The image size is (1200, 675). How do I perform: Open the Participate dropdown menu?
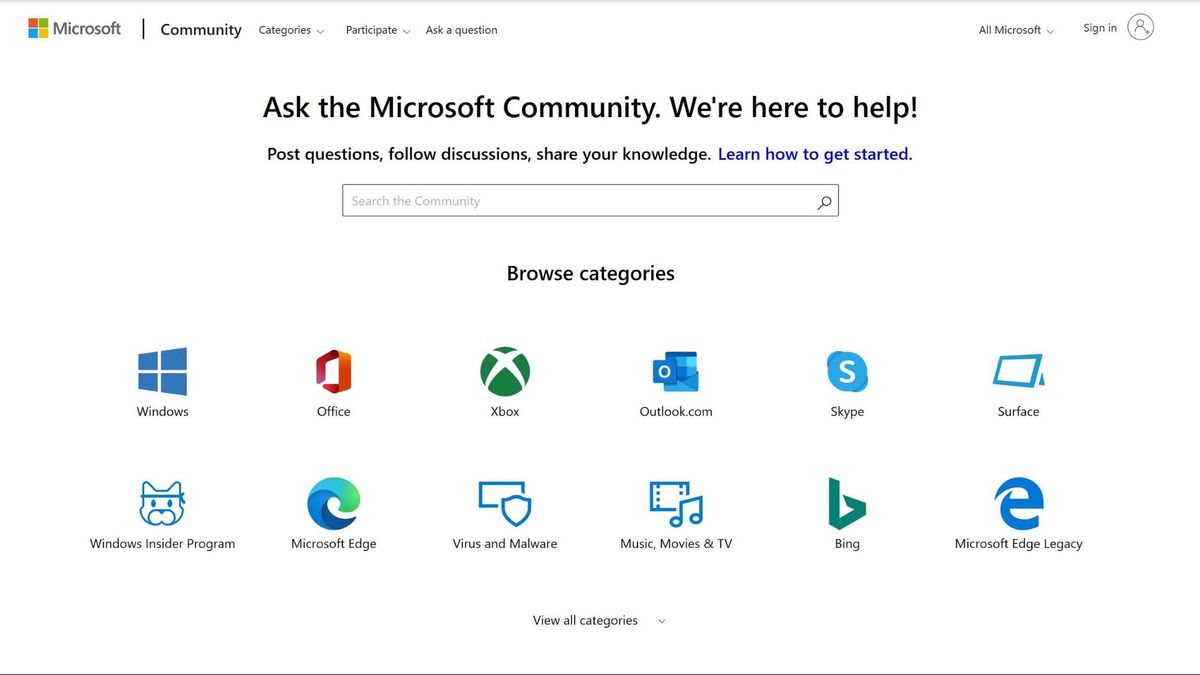(x=377, y=30)
